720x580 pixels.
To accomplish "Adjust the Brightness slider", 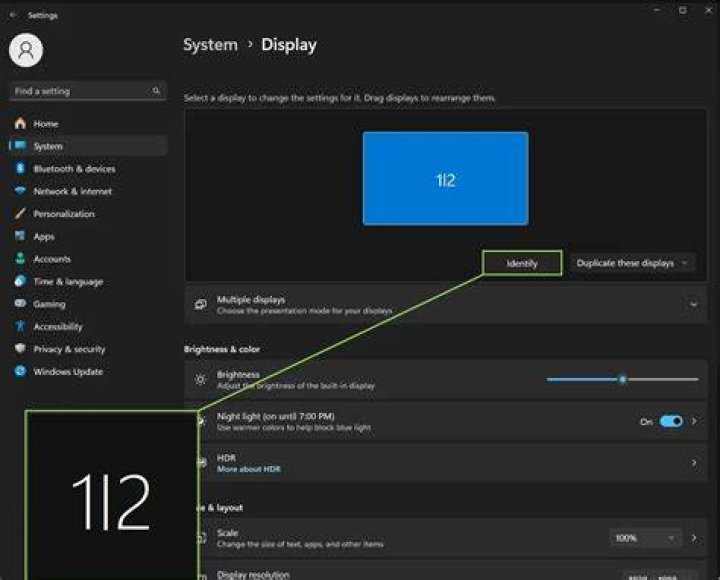I will [x=623, y=379].
